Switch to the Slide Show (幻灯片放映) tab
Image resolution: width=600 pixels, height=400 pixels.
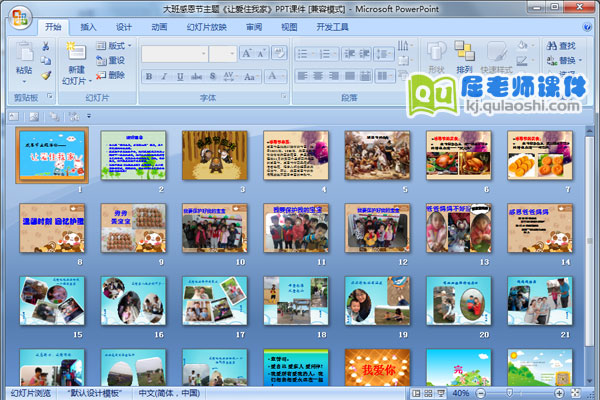pyautogui.click(x=206, y=28)
